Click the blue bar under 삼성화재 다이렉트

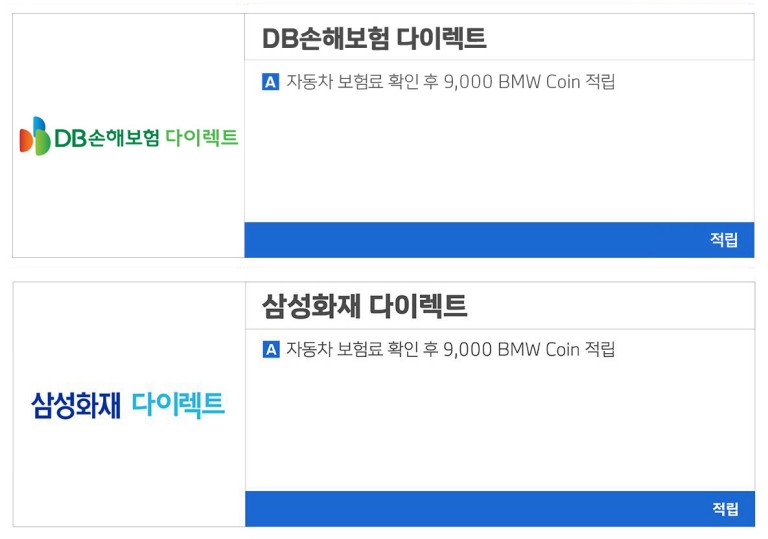[x=500, y=509]
